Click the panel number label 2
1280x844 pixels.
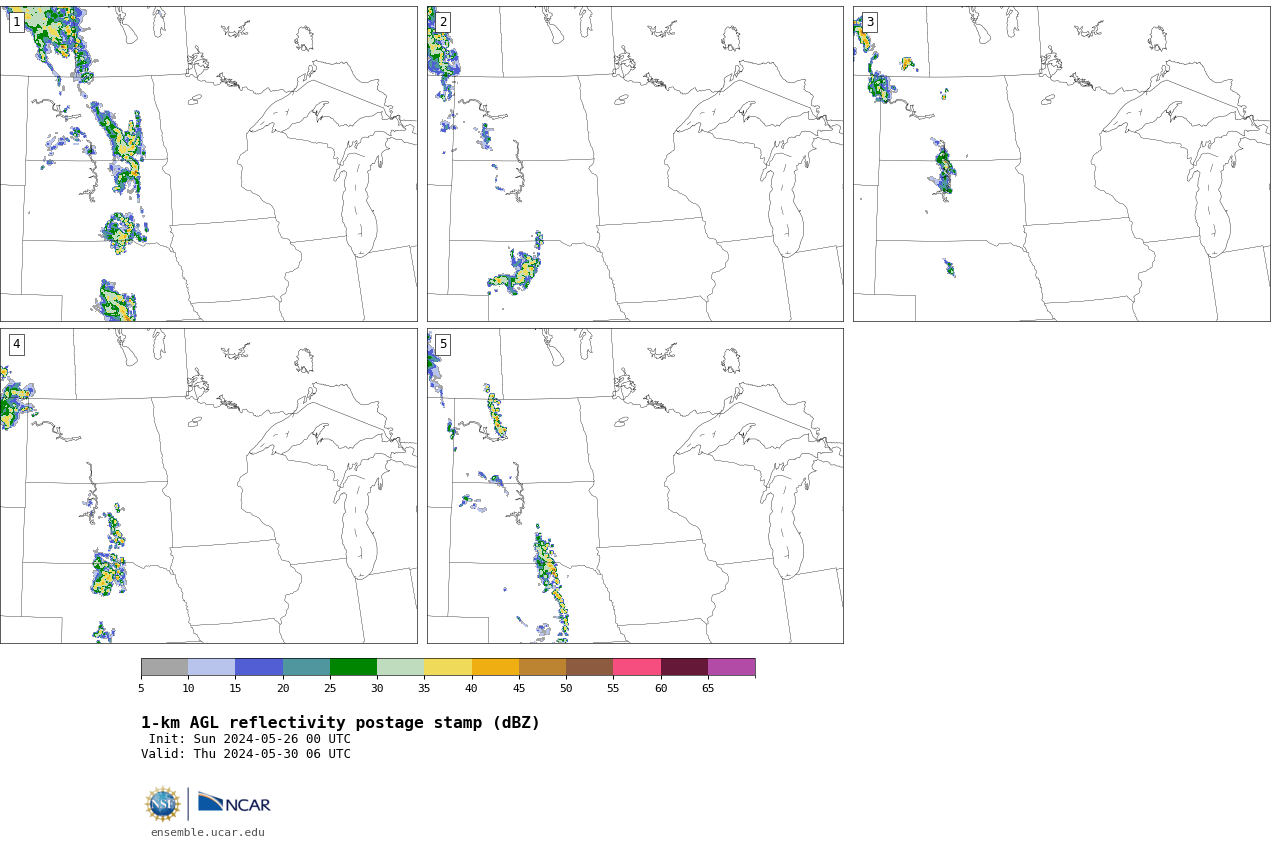[443, 22]
